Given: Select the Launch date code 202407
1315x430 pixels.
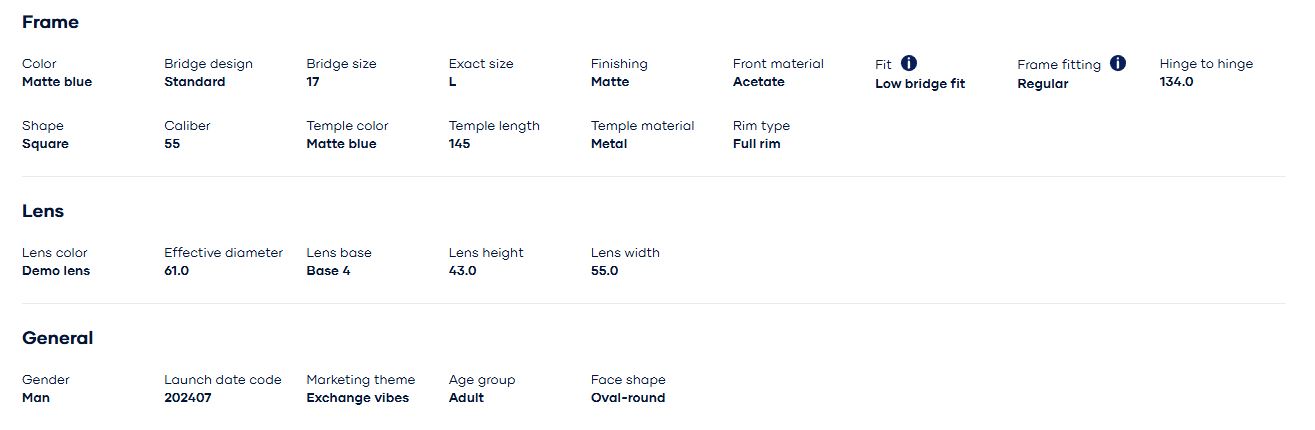Looking at the screenshot, I should click(x=187, y=398).
